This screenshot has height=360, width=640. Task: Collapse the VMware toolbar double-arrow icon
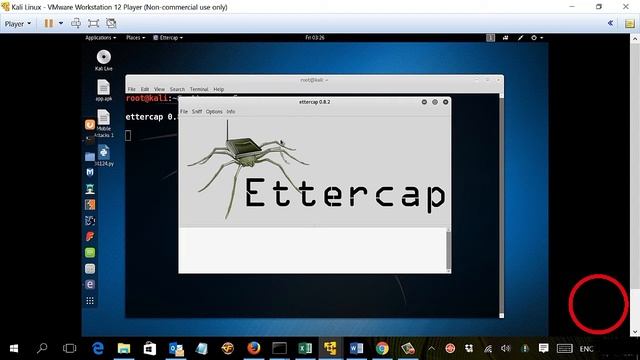click(x=611, y=23)
